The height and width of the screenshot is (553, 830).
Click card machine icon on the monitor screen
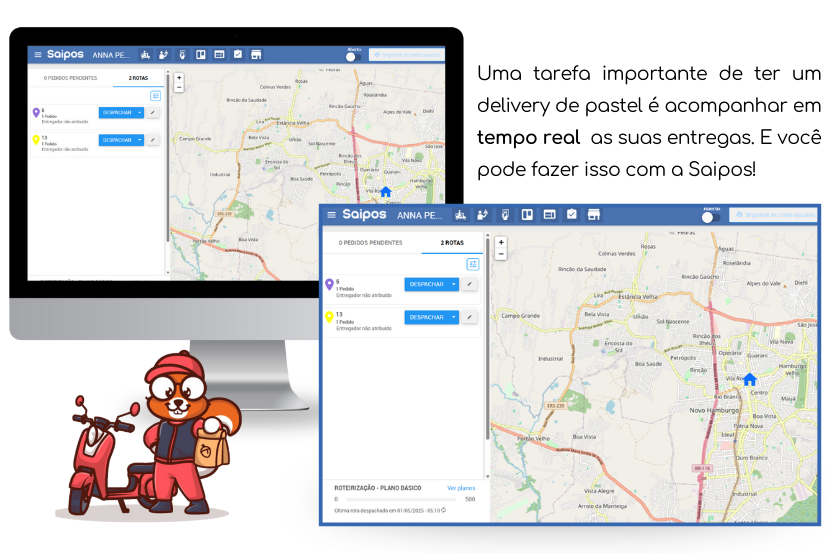pos(182,55)
